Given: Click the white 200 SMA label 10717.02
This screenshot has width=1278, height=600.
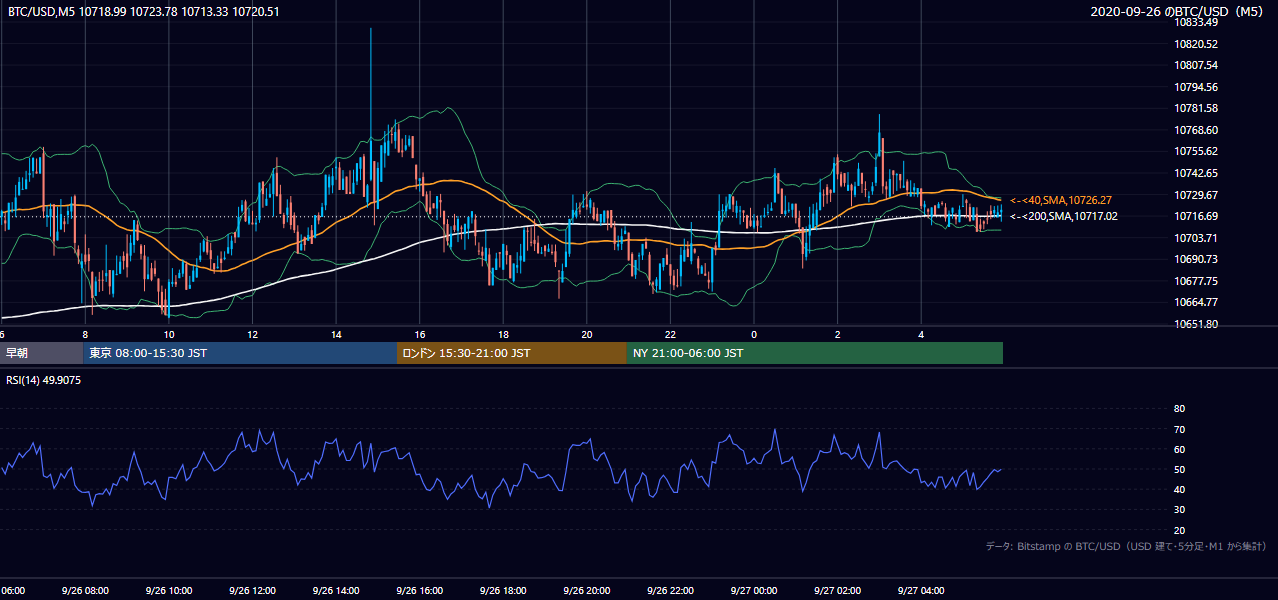Looking at the screenshot, I should 1063,216.
